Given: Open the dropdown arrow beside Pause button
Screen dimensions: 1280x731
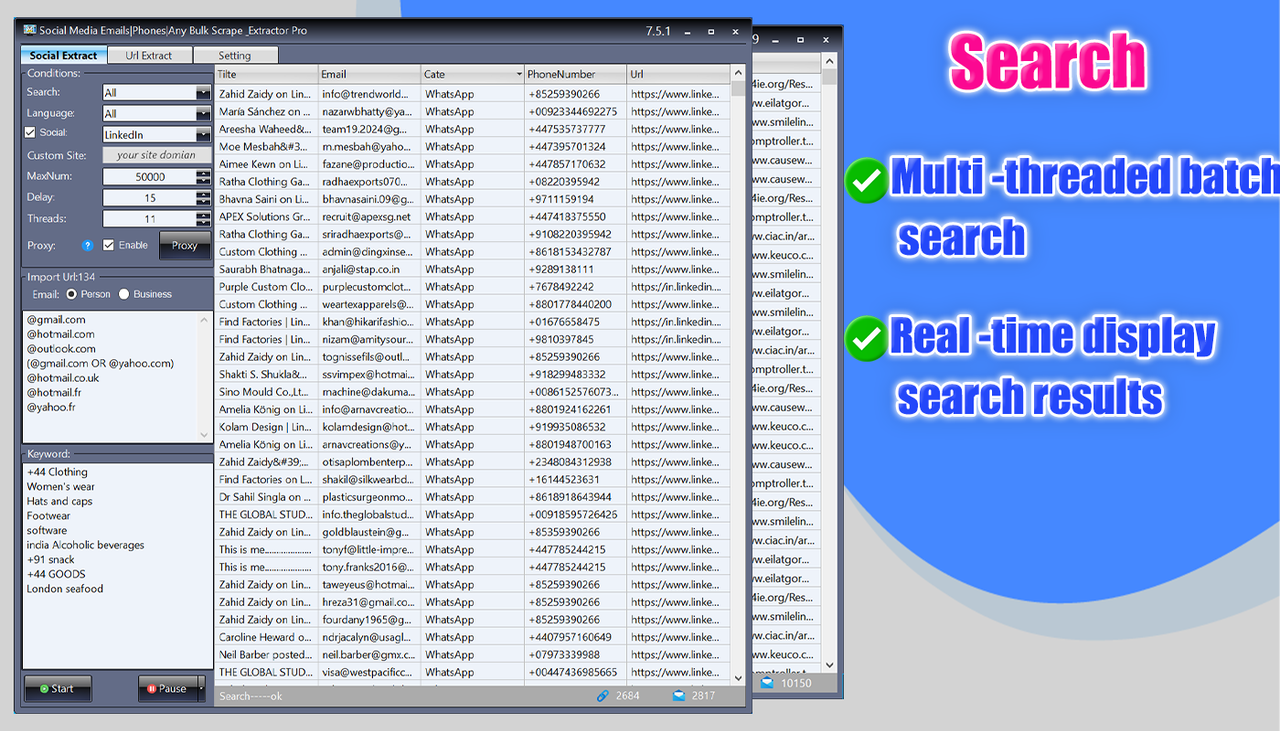Looking at the screenshot, I should point(201,688).
